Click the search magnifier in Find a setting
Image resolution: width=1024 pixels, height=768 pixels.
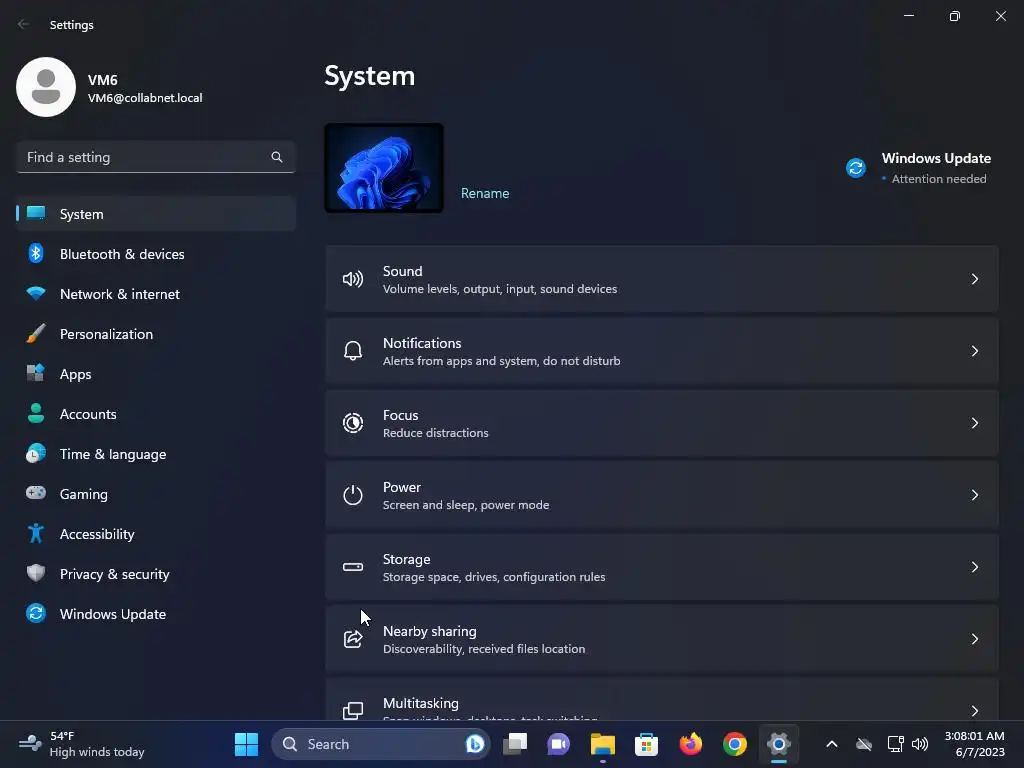277,157
